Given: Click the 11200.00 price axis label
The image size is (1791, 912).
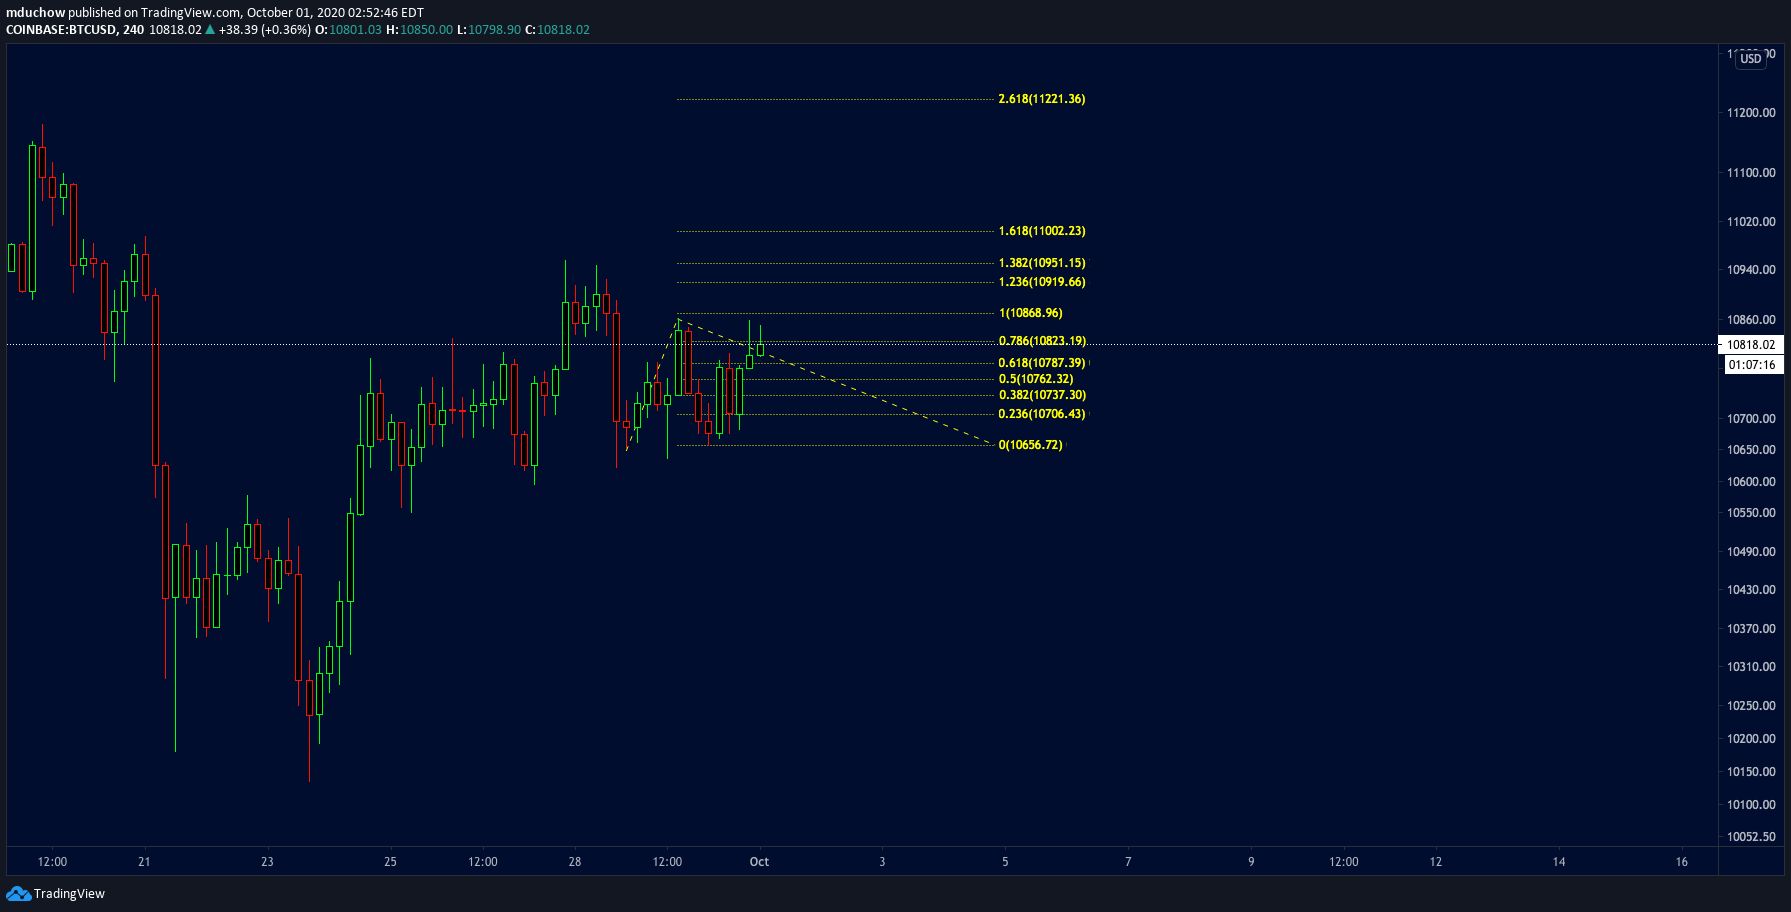Looking at the screenshot, I should coord(1751,113).
